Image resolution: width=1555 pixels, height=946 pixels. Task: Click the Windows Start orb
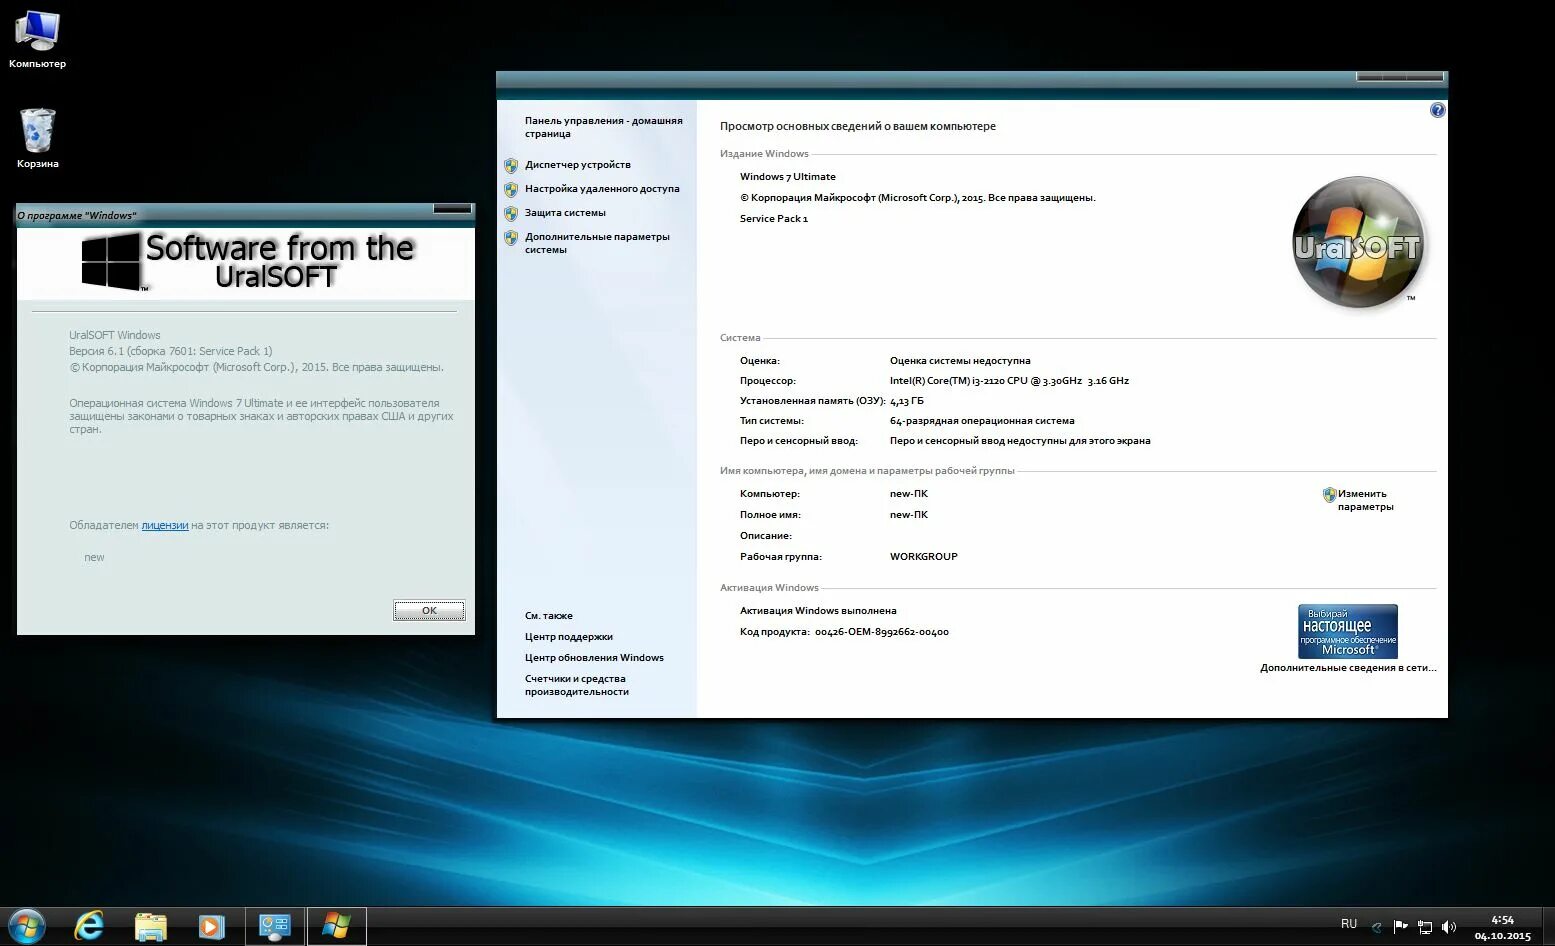26,926
